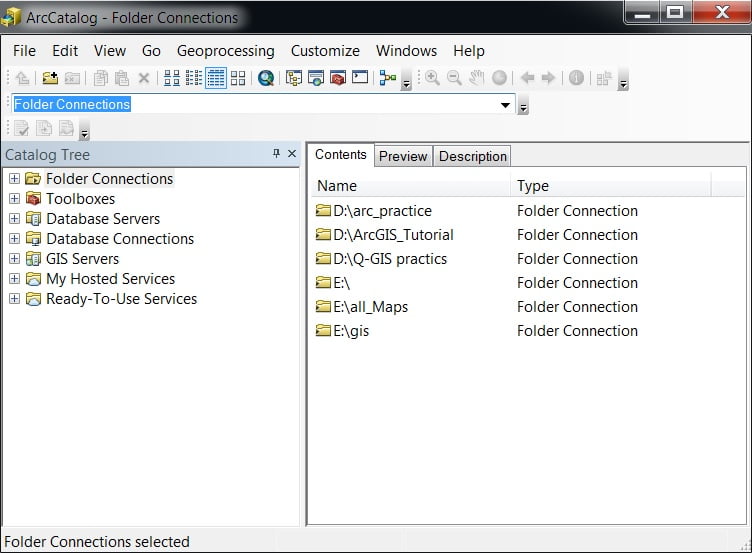Sort by Type column header
Viewport: 752px width, 553px height.
point(611,186)
